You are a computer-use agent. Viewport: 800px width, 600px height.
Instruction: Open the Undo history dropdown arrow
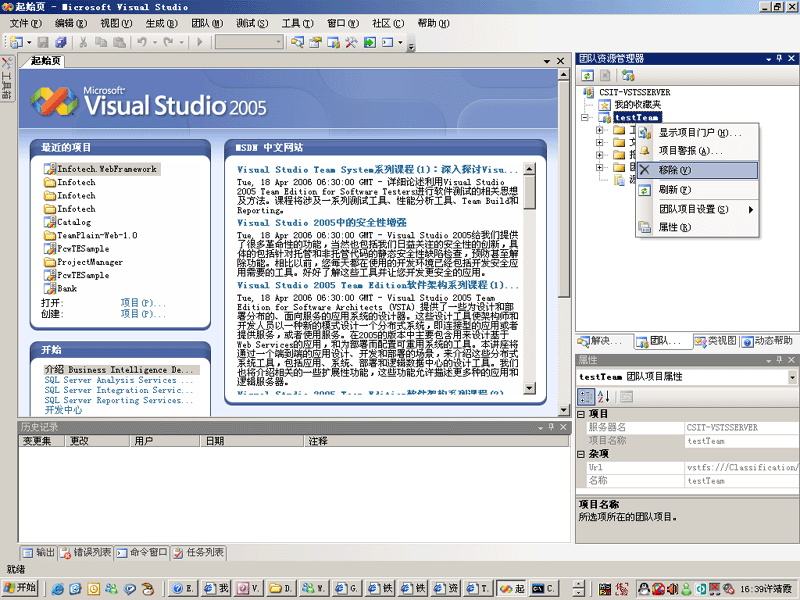[155, 42]
